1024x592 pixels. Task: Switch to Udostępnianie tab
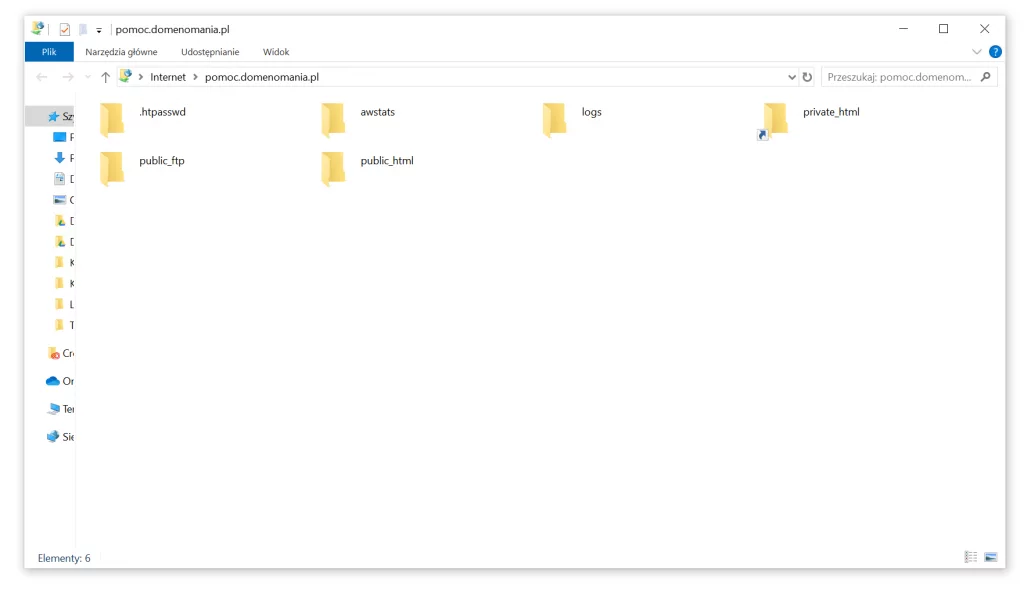(210, 52)
